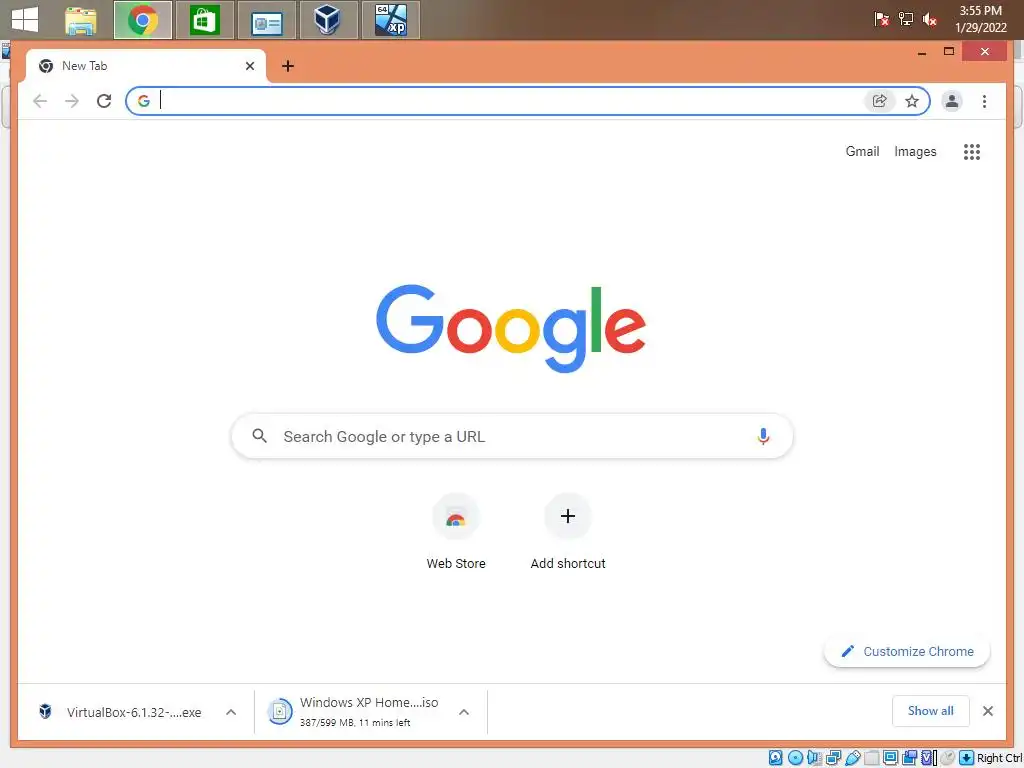Click the VirtualBox keyboard capture arrow icon

coord(967,758)
